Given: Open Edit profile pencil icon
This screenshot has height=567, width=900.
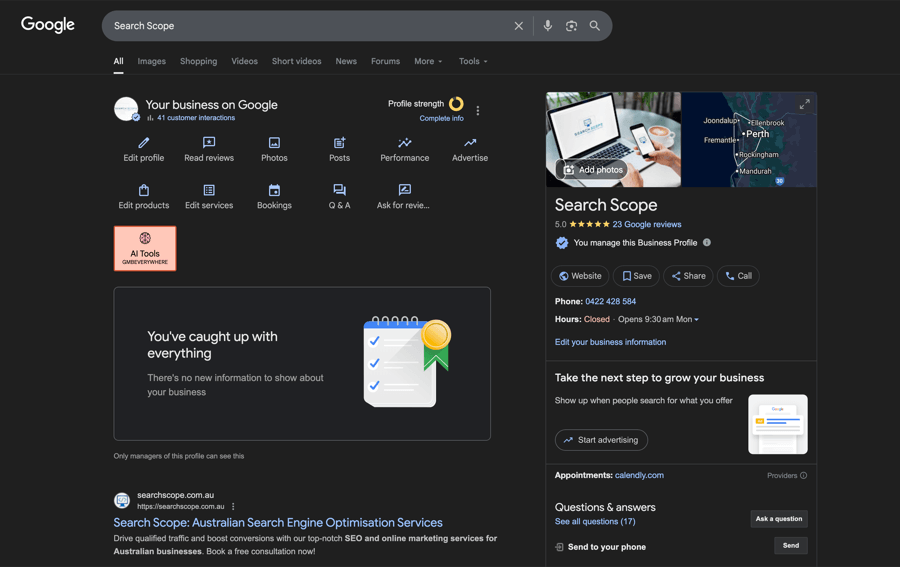Looking at the screenshot, I should pyautogui.click(x=143, y=142).
